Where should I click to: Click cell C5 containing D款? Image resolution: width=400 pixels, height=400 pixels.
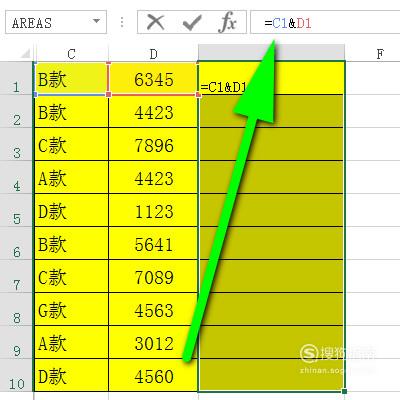click(x=71, y=210)
